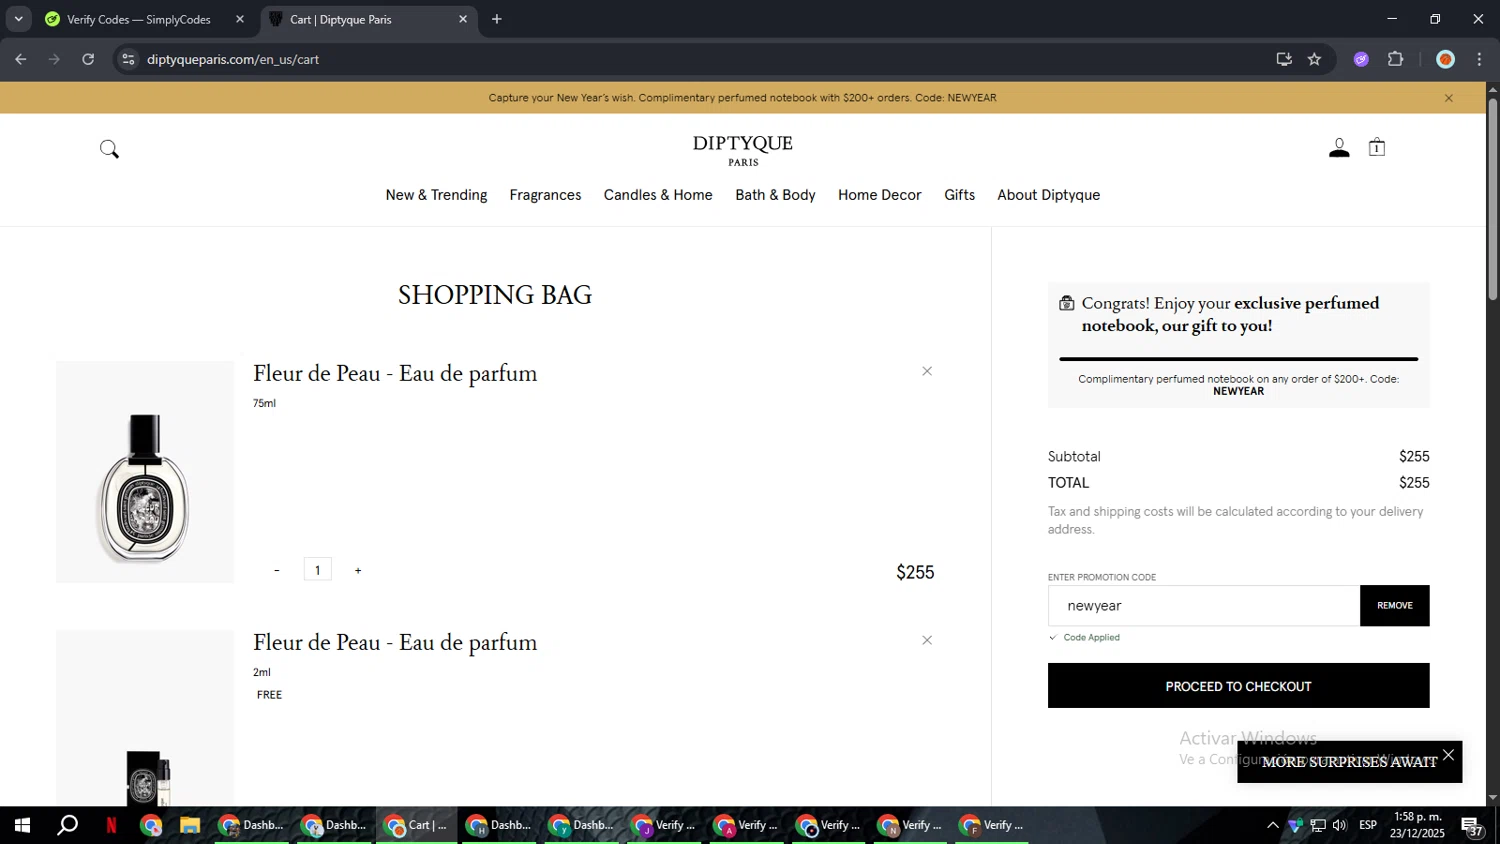The width and height of the screenshot is (1500, 844).
Task: Click the Diptyque Paris logo
Action: [x=743, y=149]
